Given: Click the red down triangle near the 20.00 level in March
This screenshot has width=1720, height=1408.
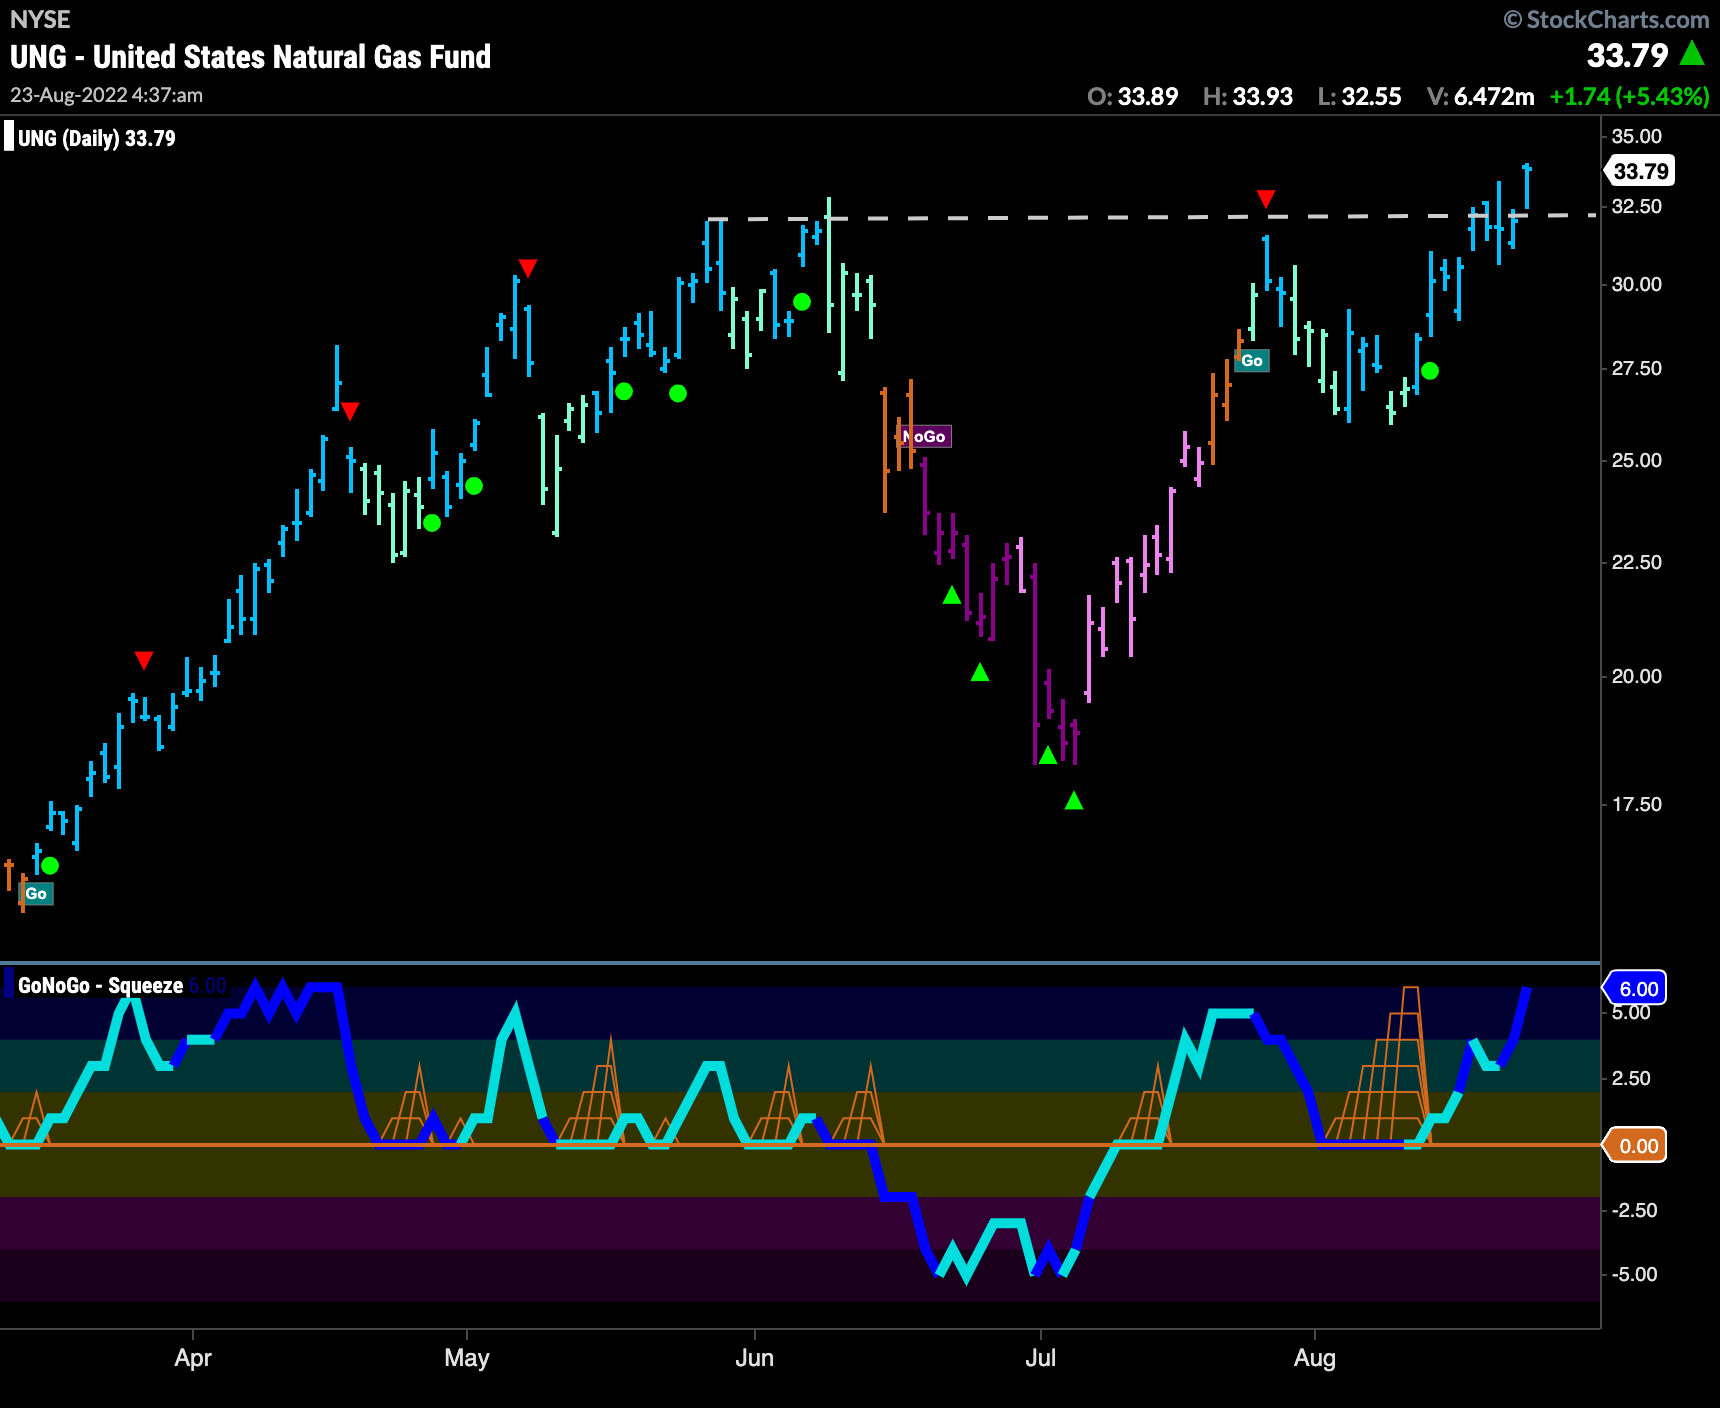Looking at the screenshot, I should coord(144,660).
